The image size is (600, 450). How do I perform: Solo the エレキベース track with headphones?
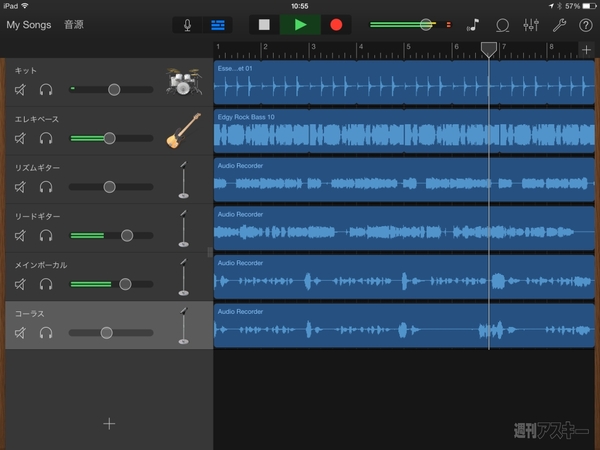(45, 138)
